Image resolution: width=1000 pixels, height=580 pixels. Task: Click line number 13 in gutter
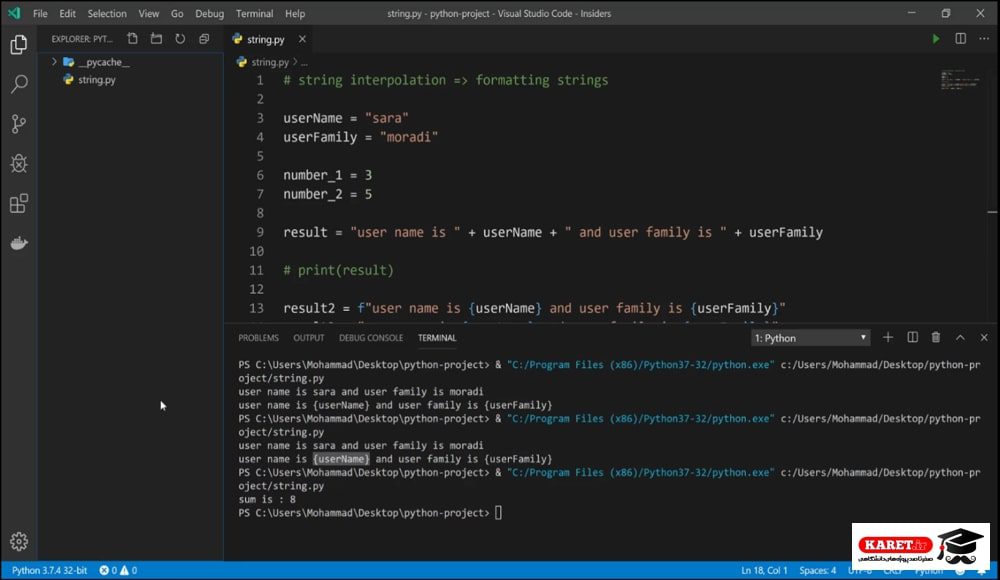256,308
